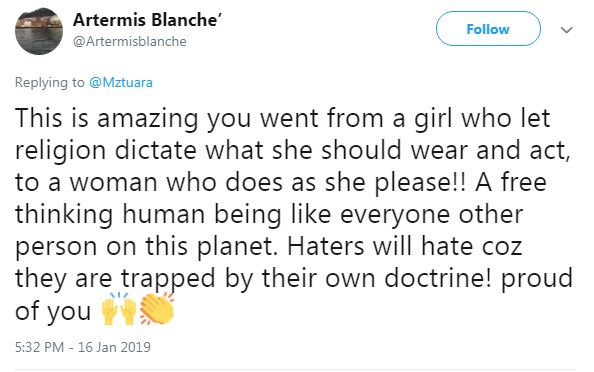This screenshot has height=372, width=594.
Task: Click the clapping hands emoji
Action: [x=157, y=309]
